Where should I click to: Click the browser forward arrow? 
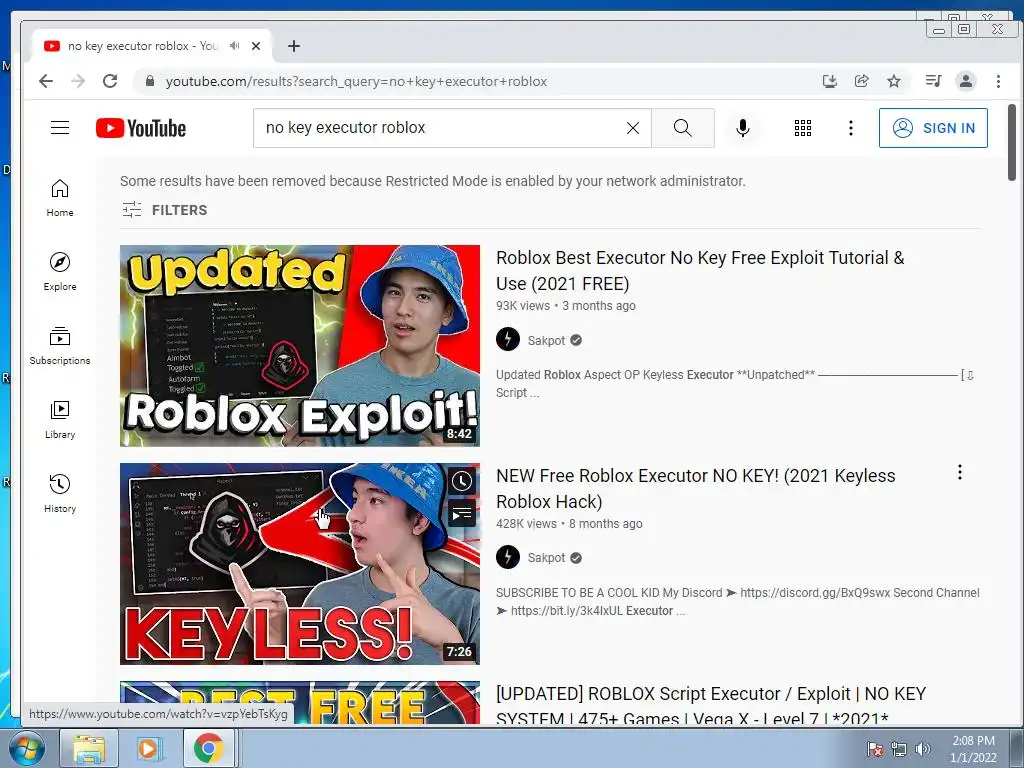coord(78,81)
